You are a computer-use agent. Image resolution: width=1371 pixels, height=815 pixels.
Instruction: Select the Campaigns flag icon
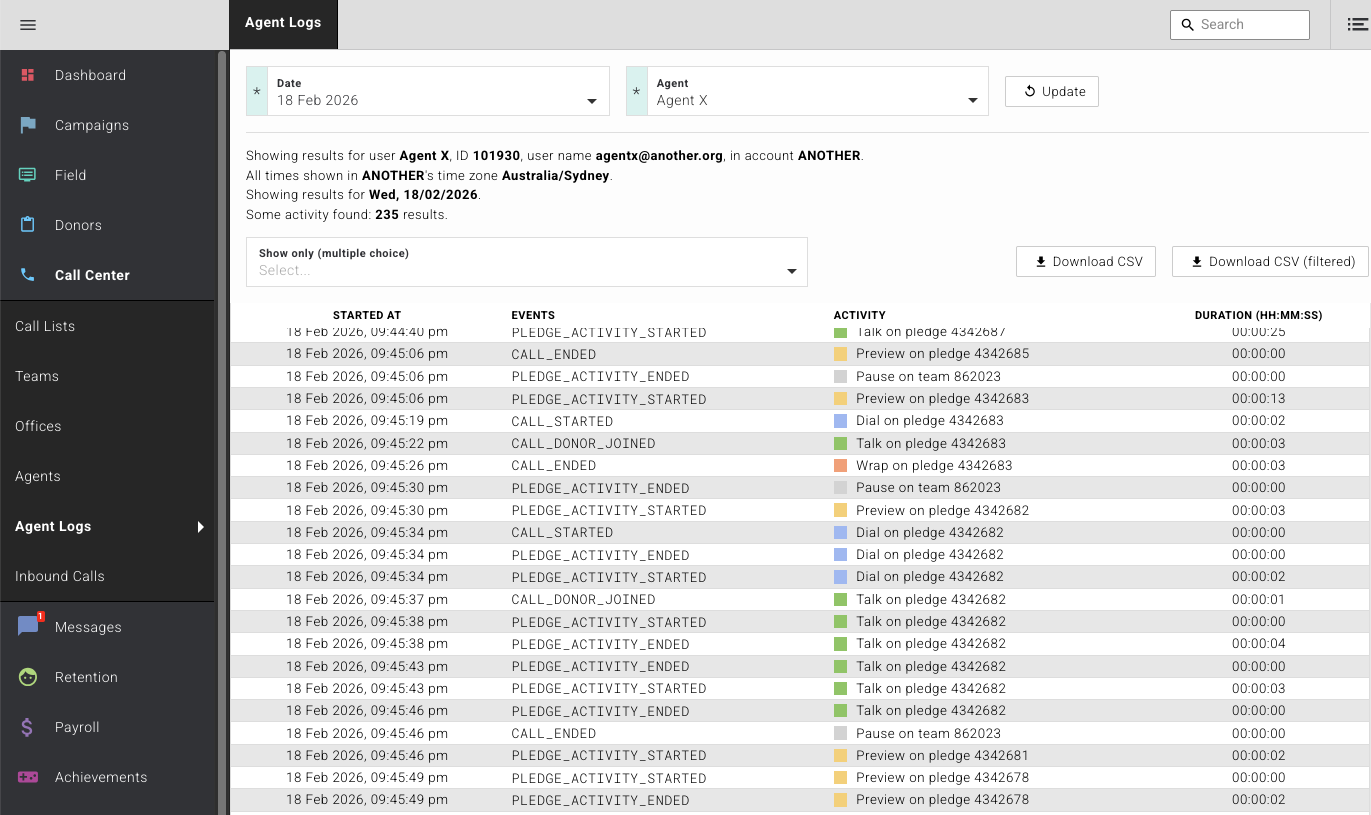click(27, 125)
